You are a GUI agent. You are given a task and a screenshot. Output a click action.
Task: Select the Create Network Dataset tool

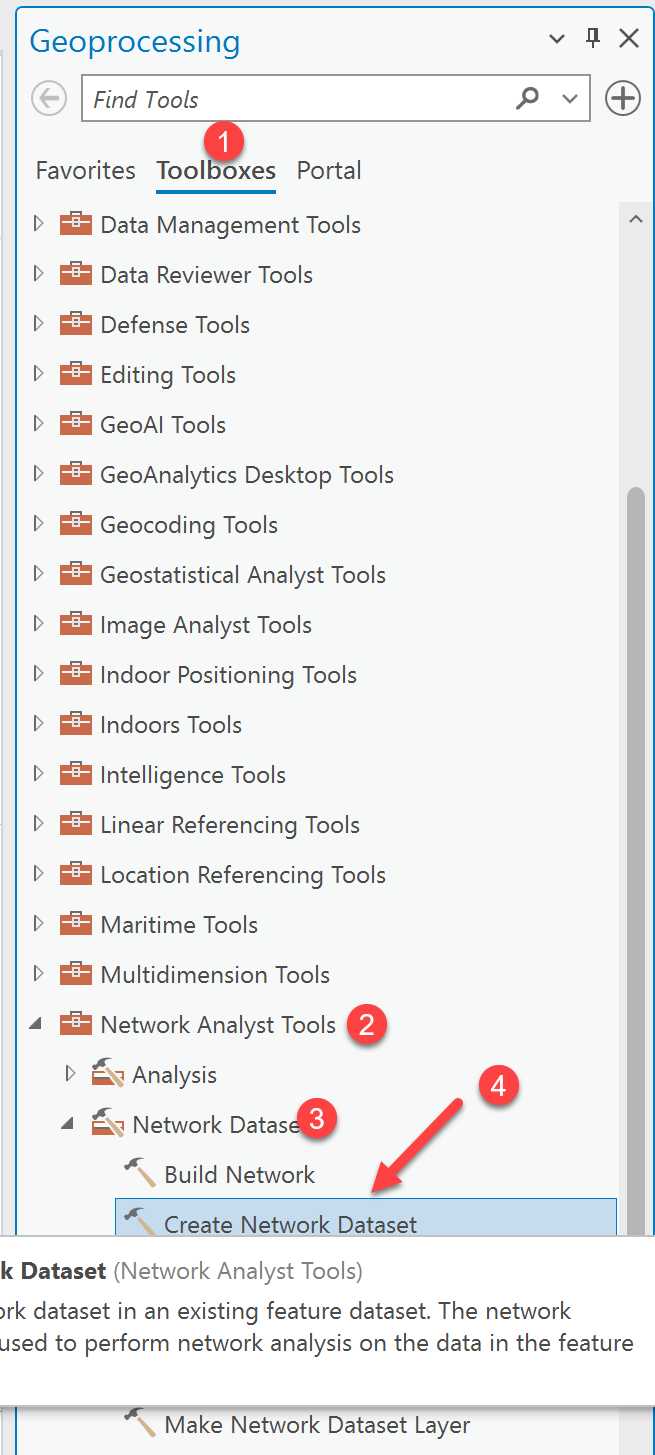290,1224
